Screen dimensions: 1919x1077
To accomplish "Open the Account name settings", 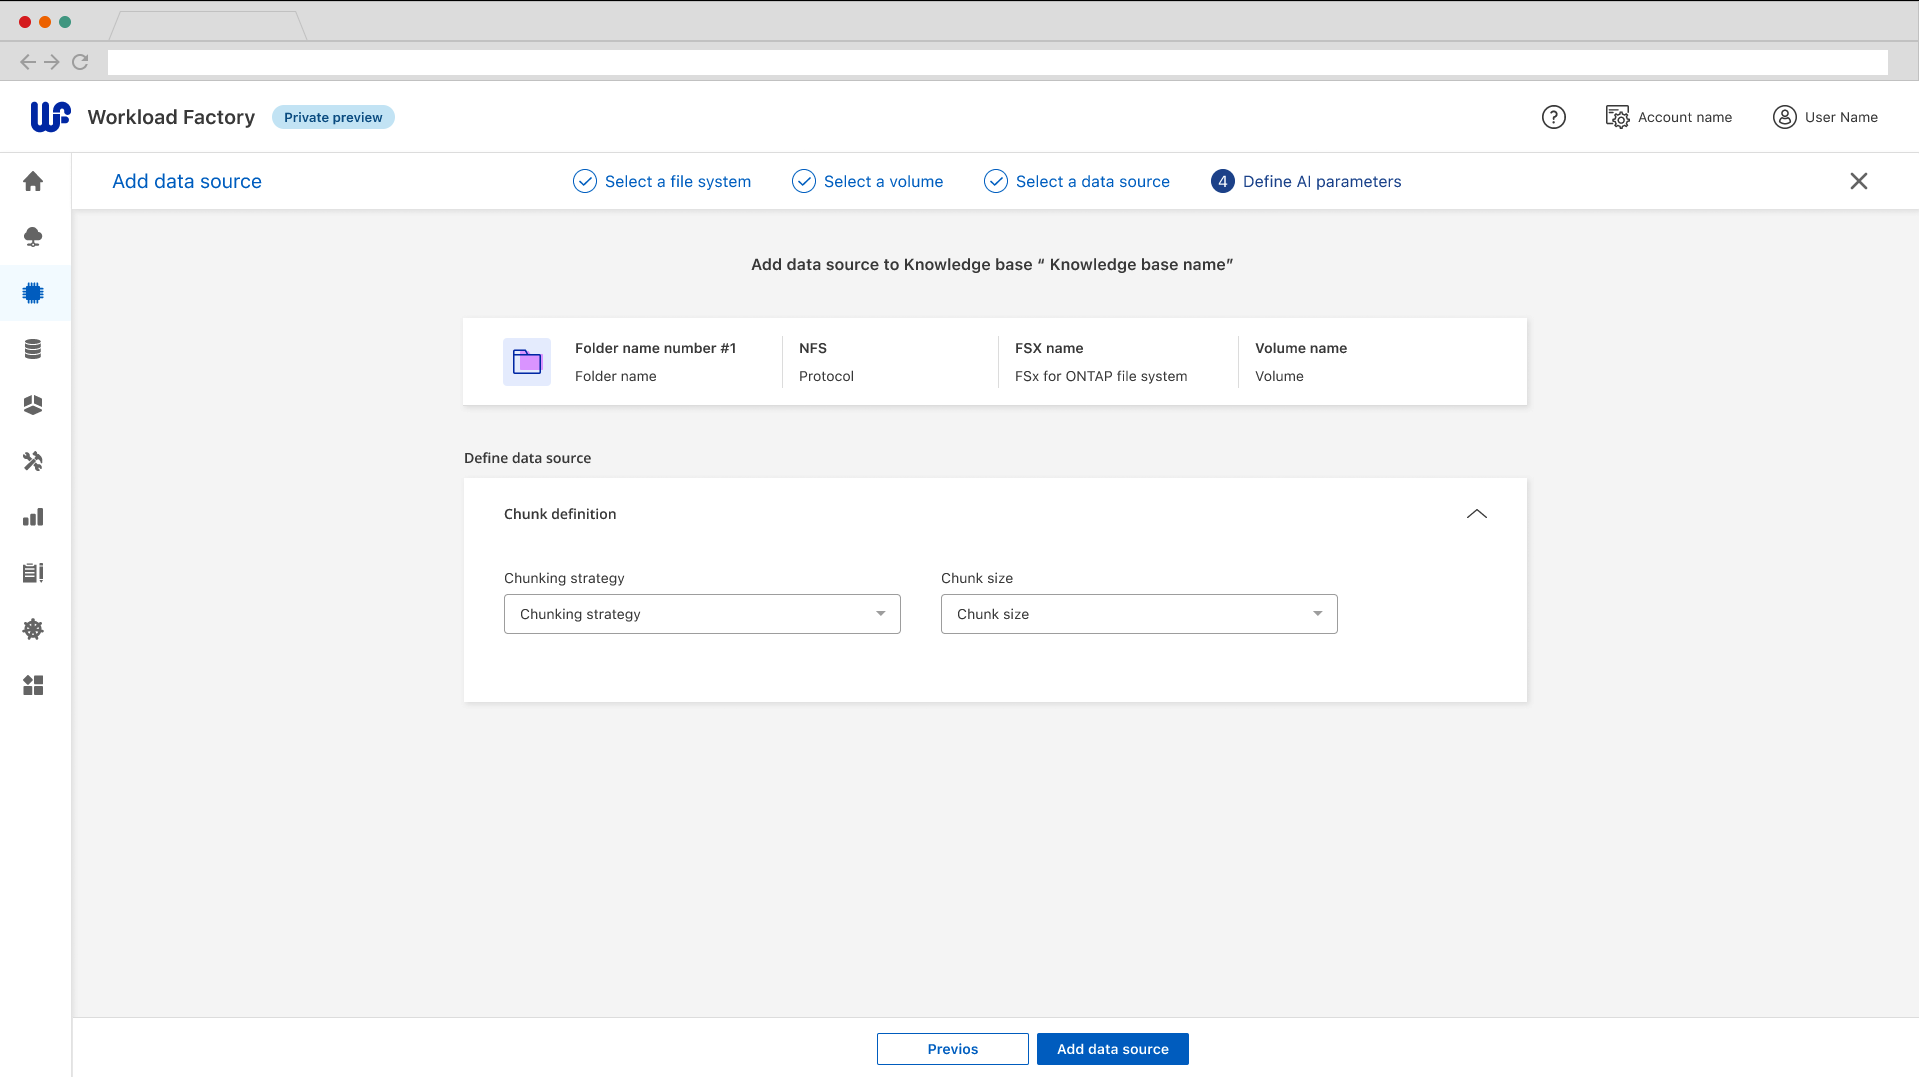I will 1669,117.
